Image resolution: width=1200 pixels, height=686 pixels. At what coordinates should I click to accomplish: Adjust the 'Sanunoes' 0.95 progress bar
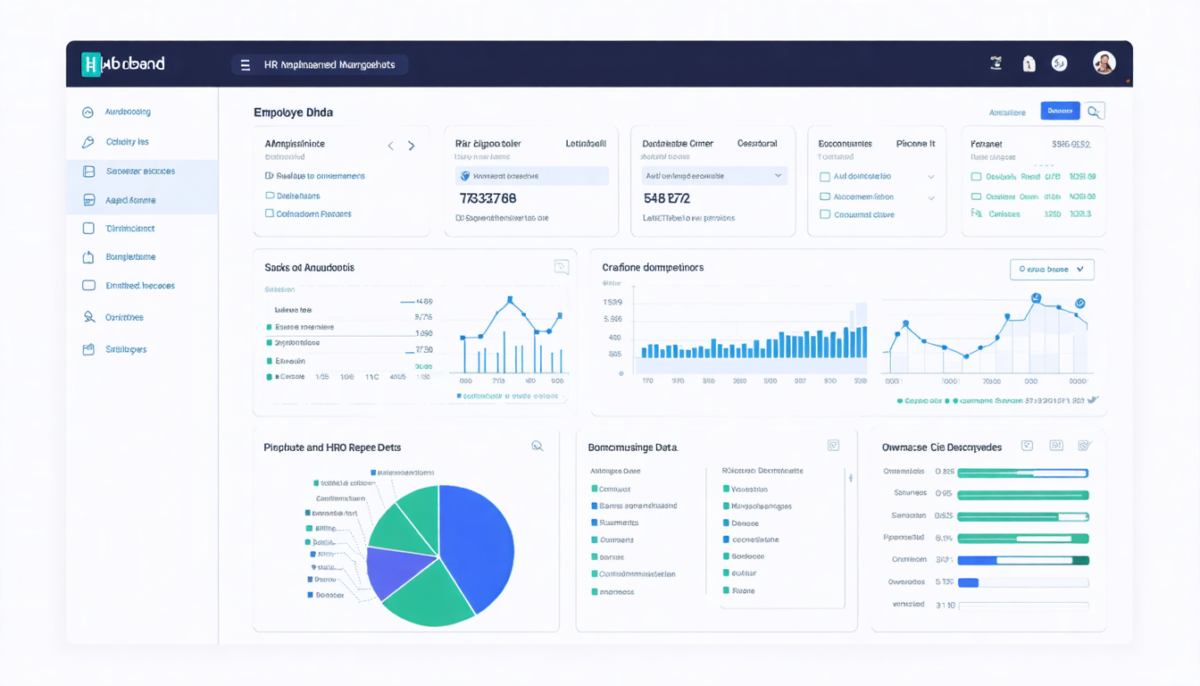click(x=1023, y=495)
